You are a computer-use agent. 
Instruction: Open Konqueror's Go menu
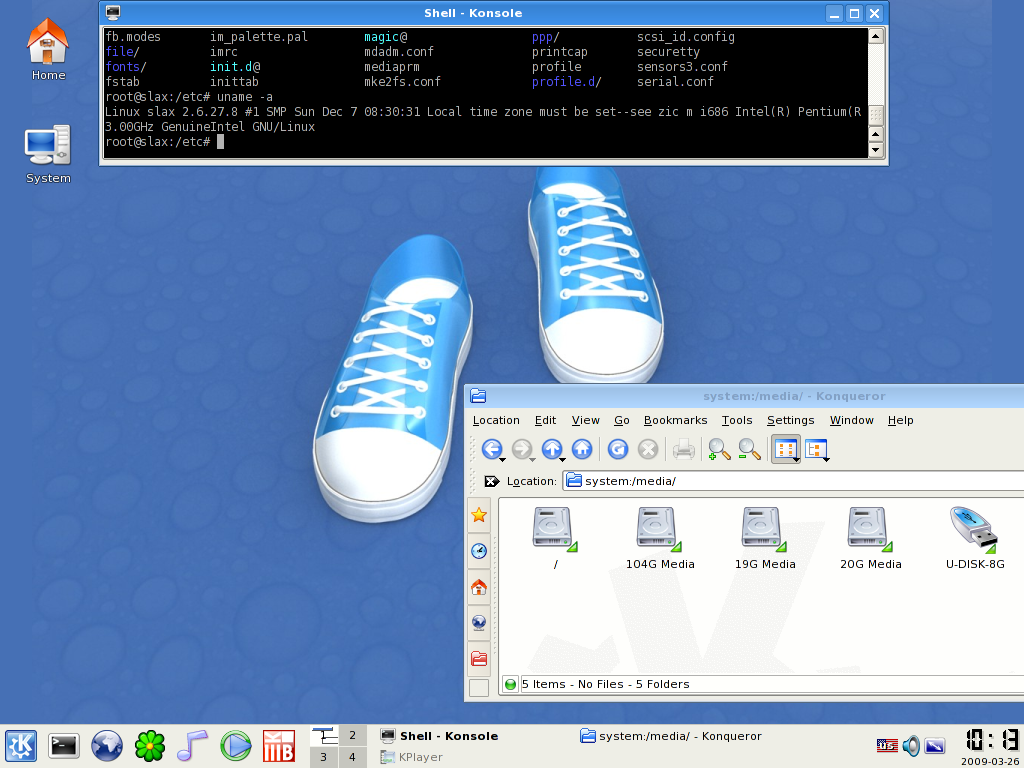622,421
